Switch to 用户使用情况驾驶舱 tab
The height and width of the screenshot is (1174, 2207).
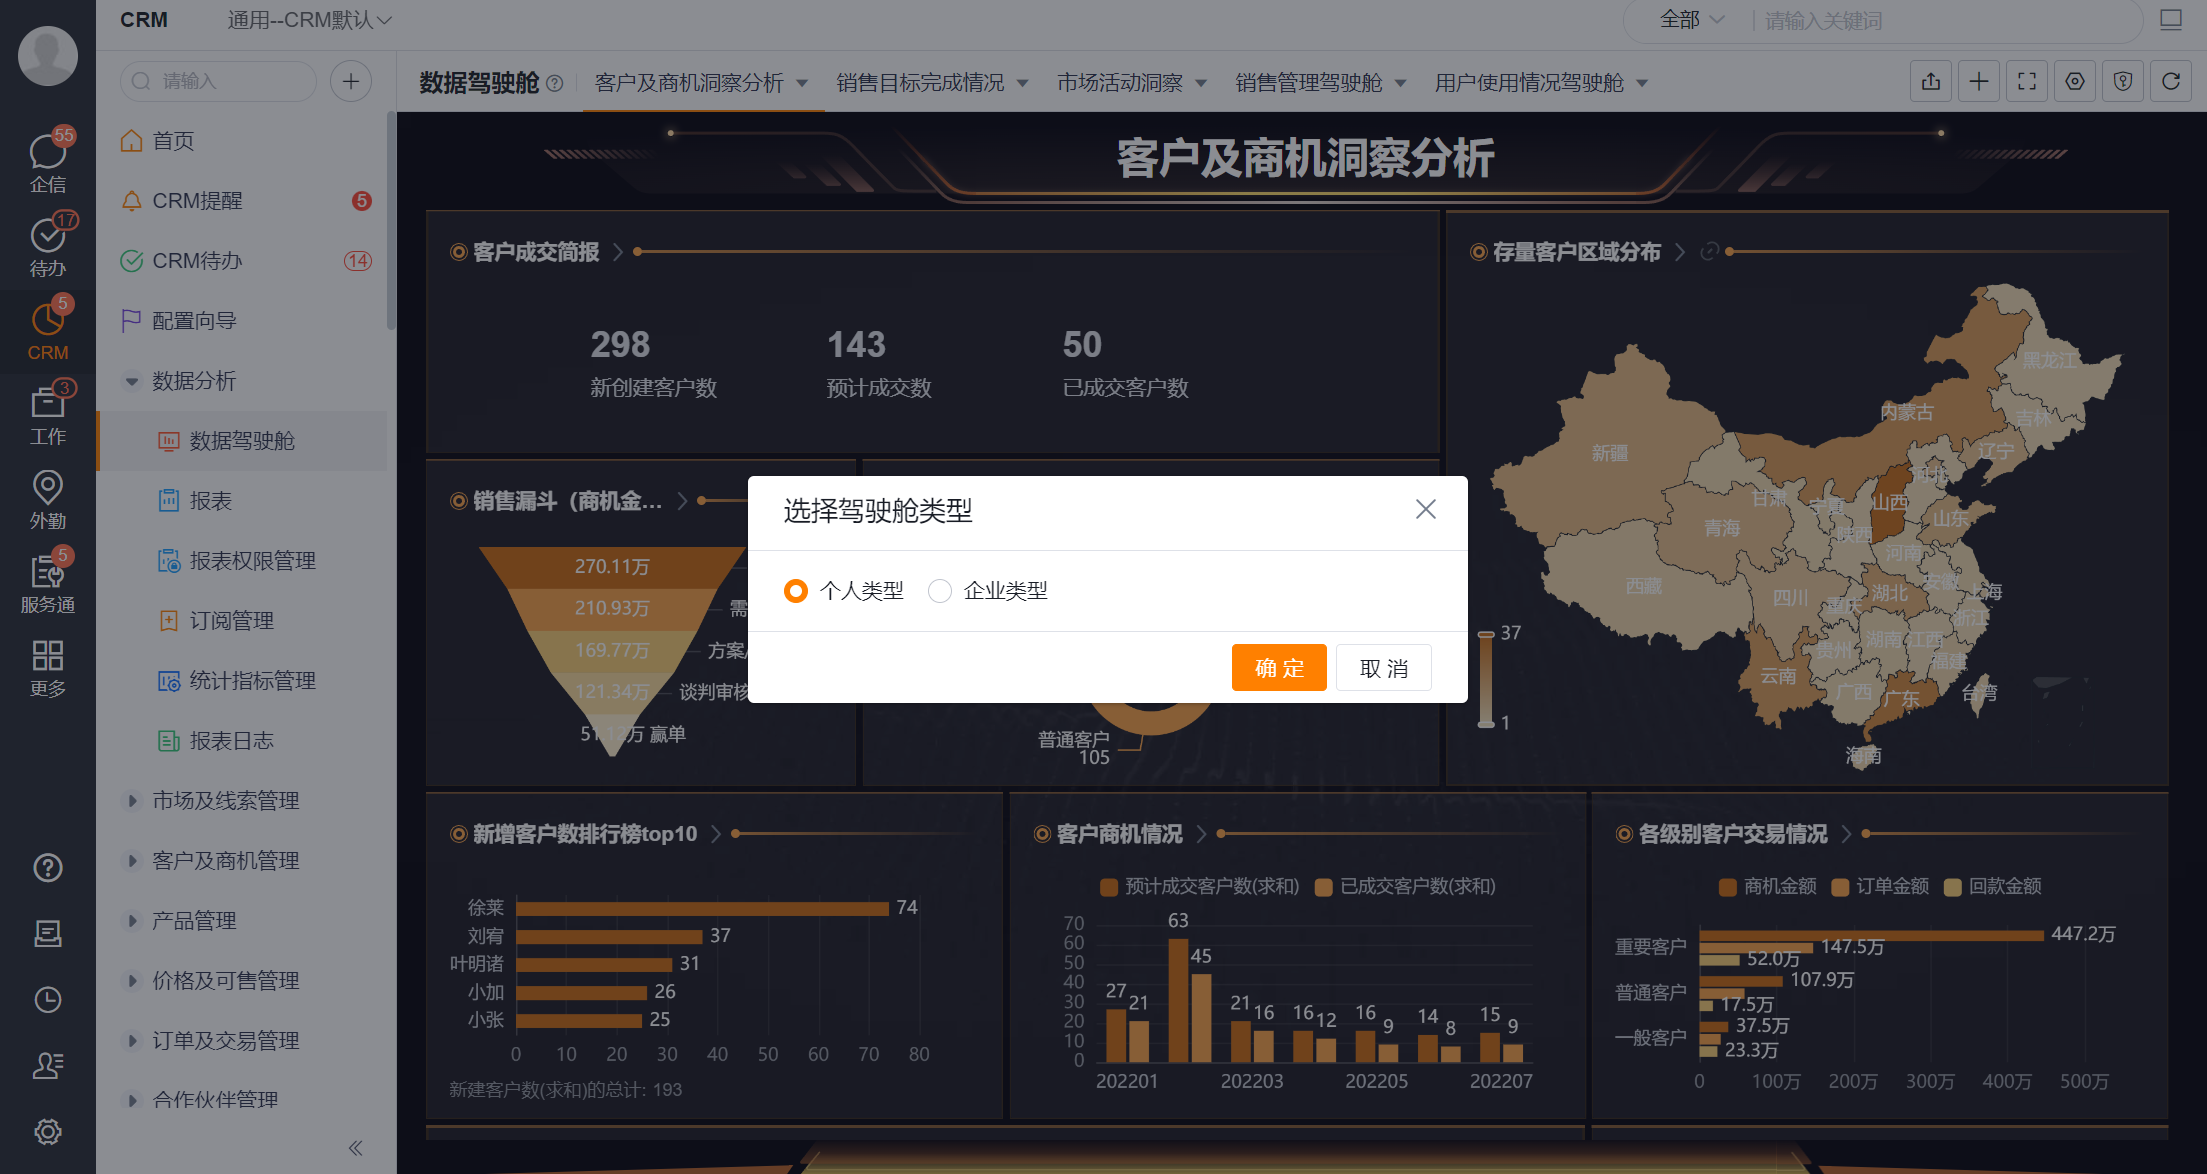pos(1529,83)
